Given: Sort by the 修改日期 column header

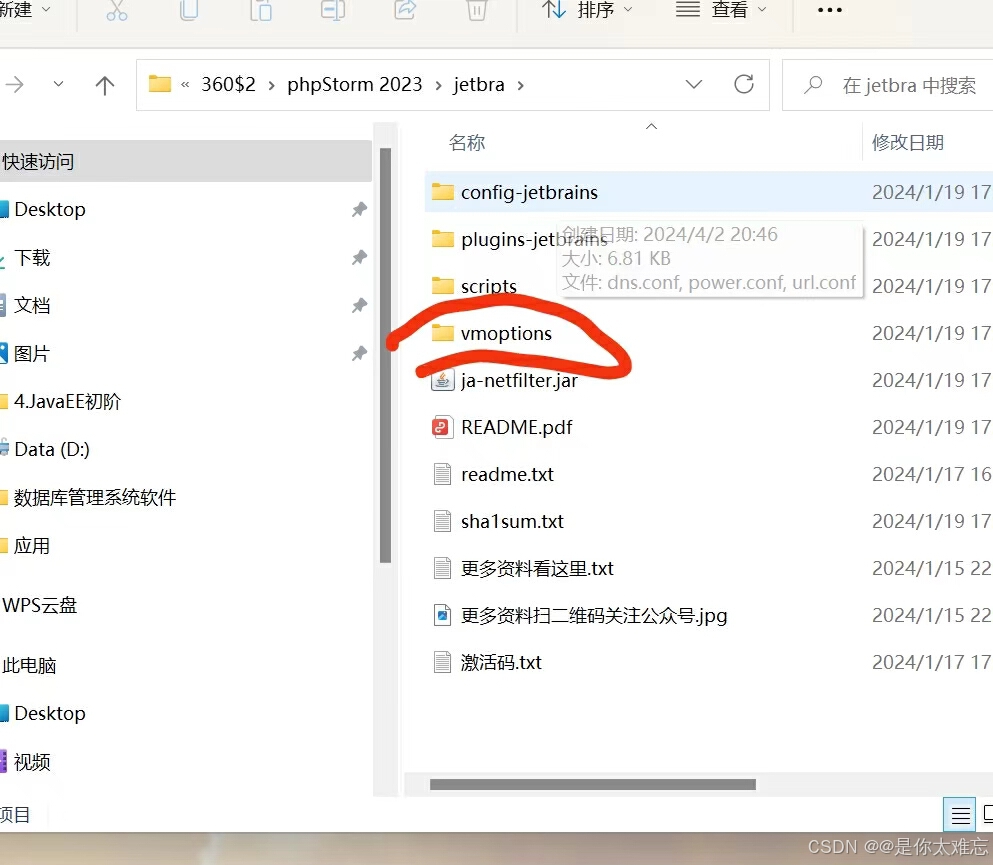Looking at the screenshot, I should 908,142.
